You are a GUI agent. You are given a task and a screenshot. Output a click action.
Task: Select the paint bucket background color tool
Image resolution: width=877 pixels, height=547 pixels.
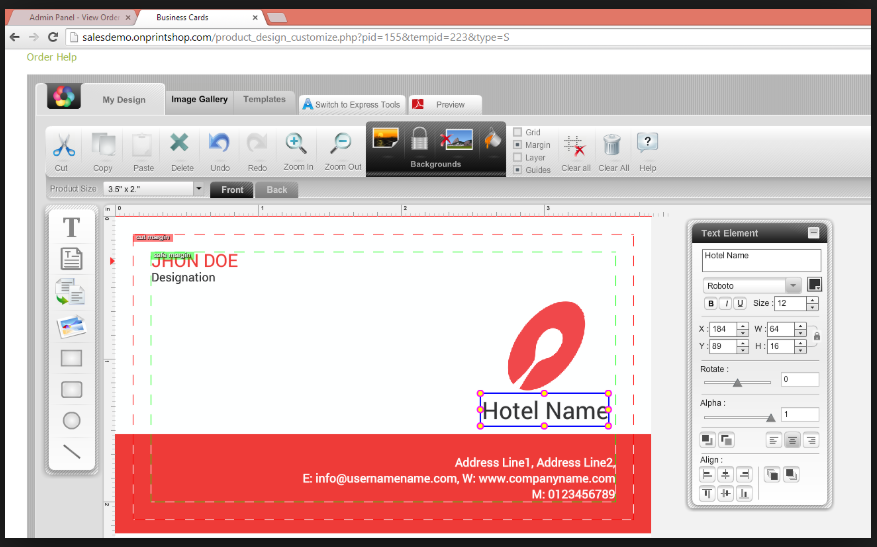click(492, 139)
